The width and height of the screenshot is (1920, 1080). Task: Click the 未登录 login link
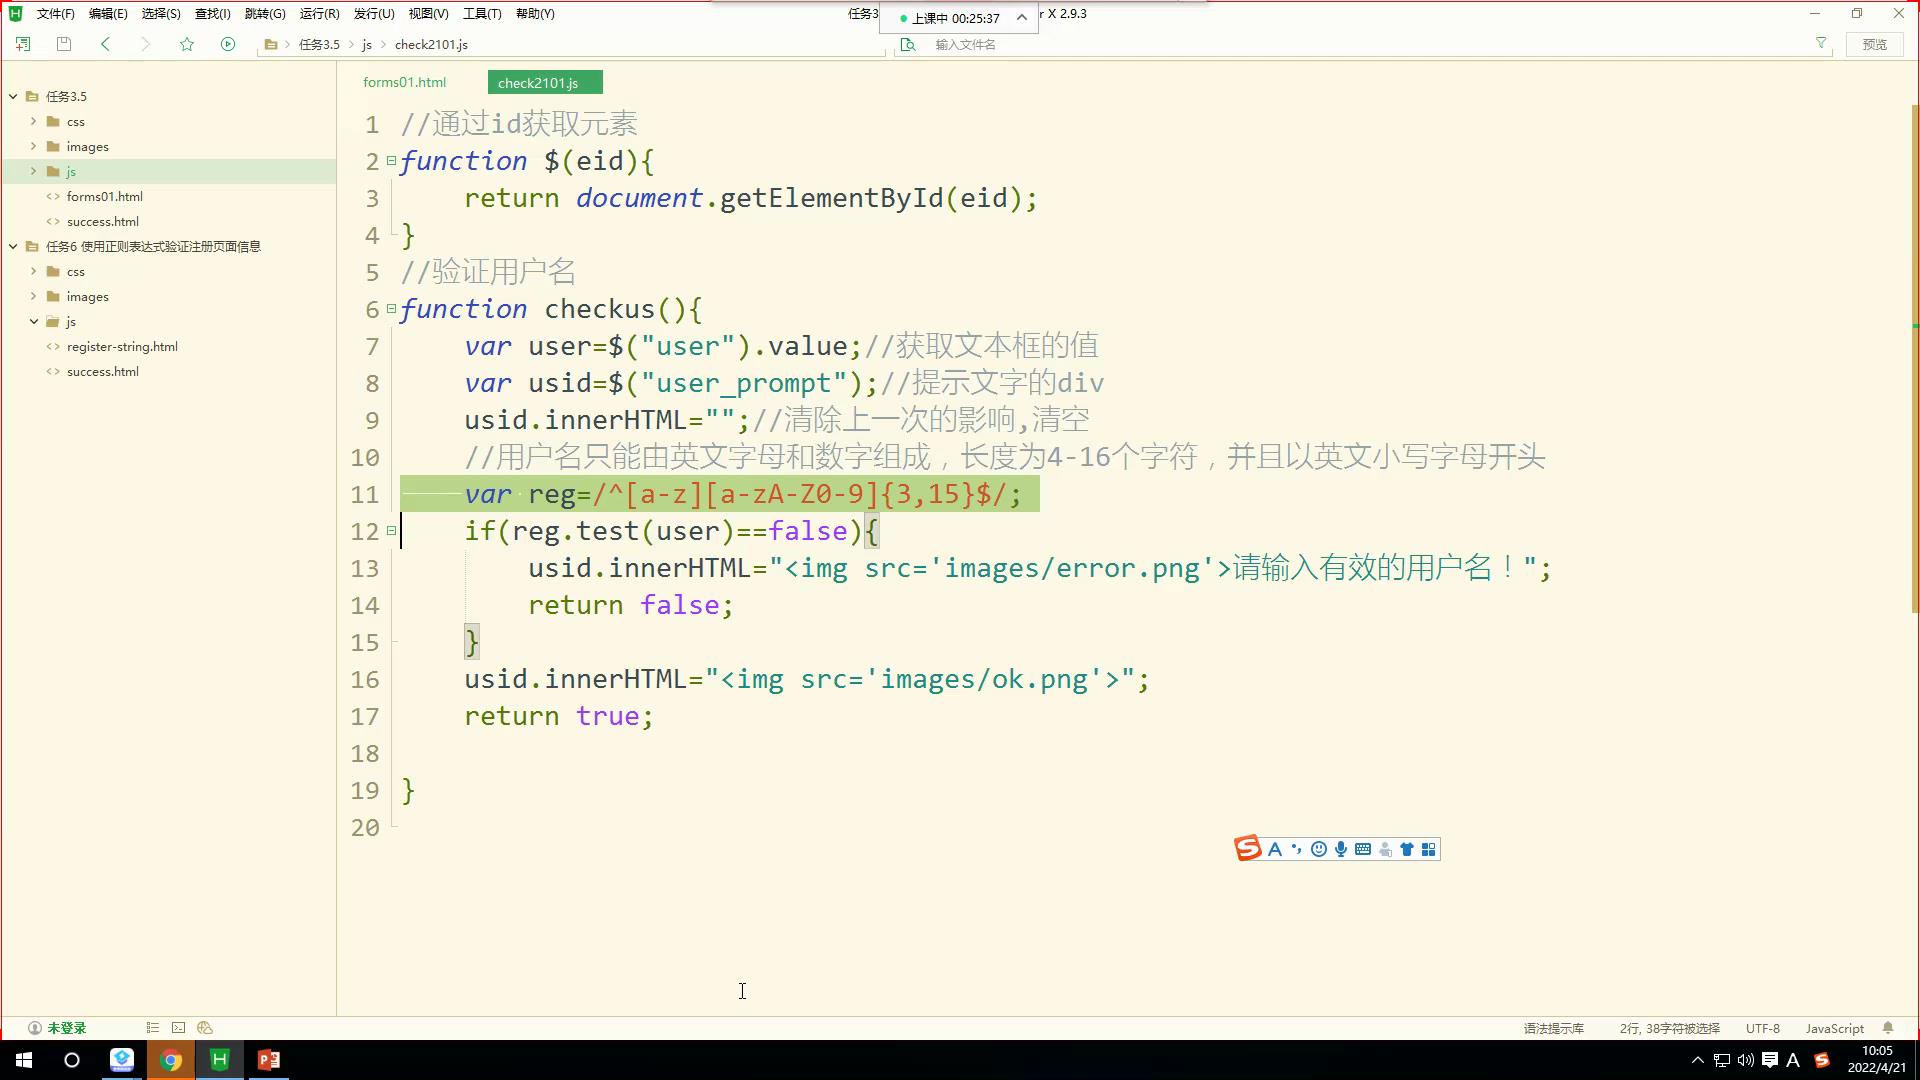(66, 1028)
